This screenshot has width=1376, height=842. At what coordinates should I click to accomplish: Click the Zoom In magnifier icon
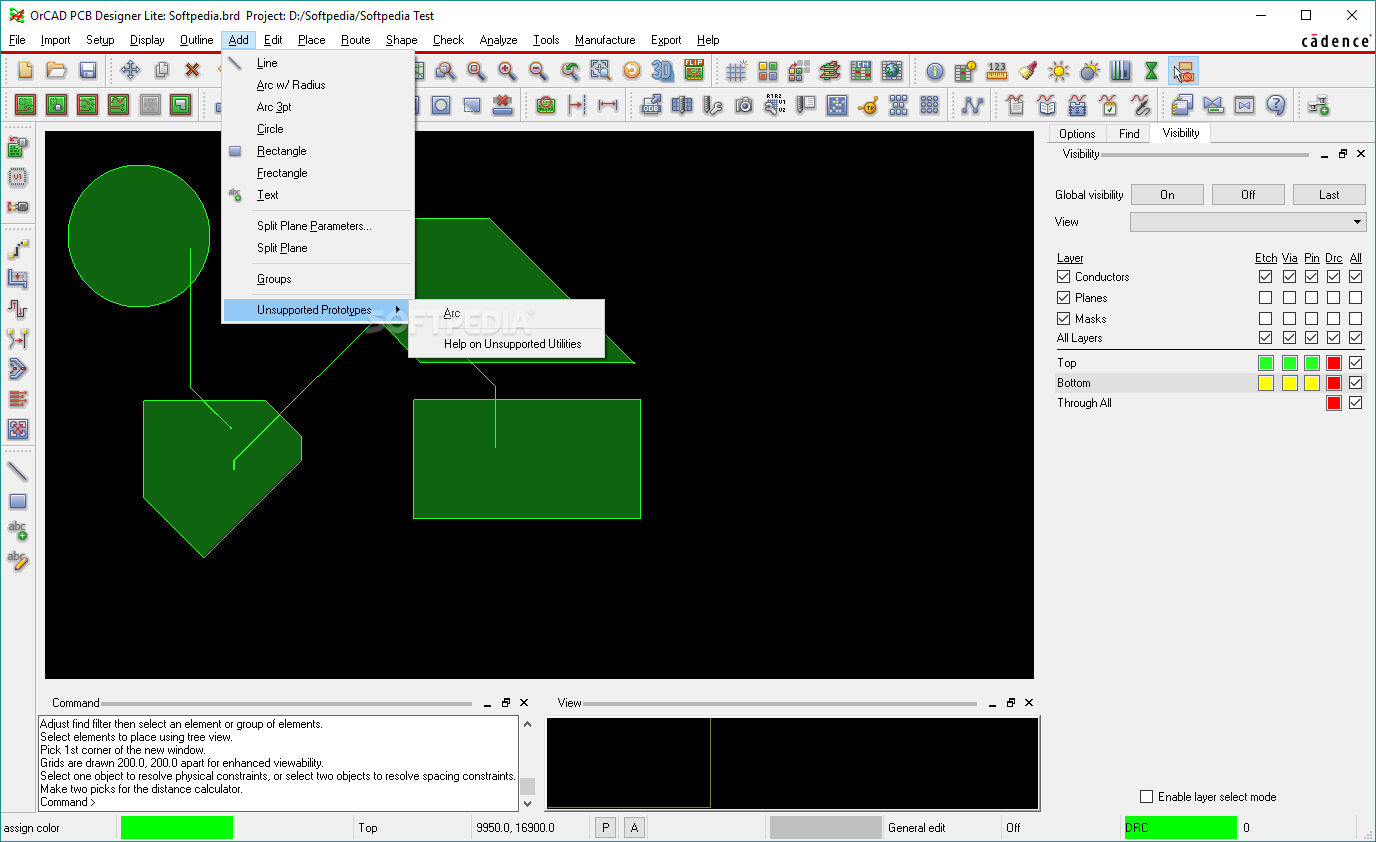[x=508, y=70]
